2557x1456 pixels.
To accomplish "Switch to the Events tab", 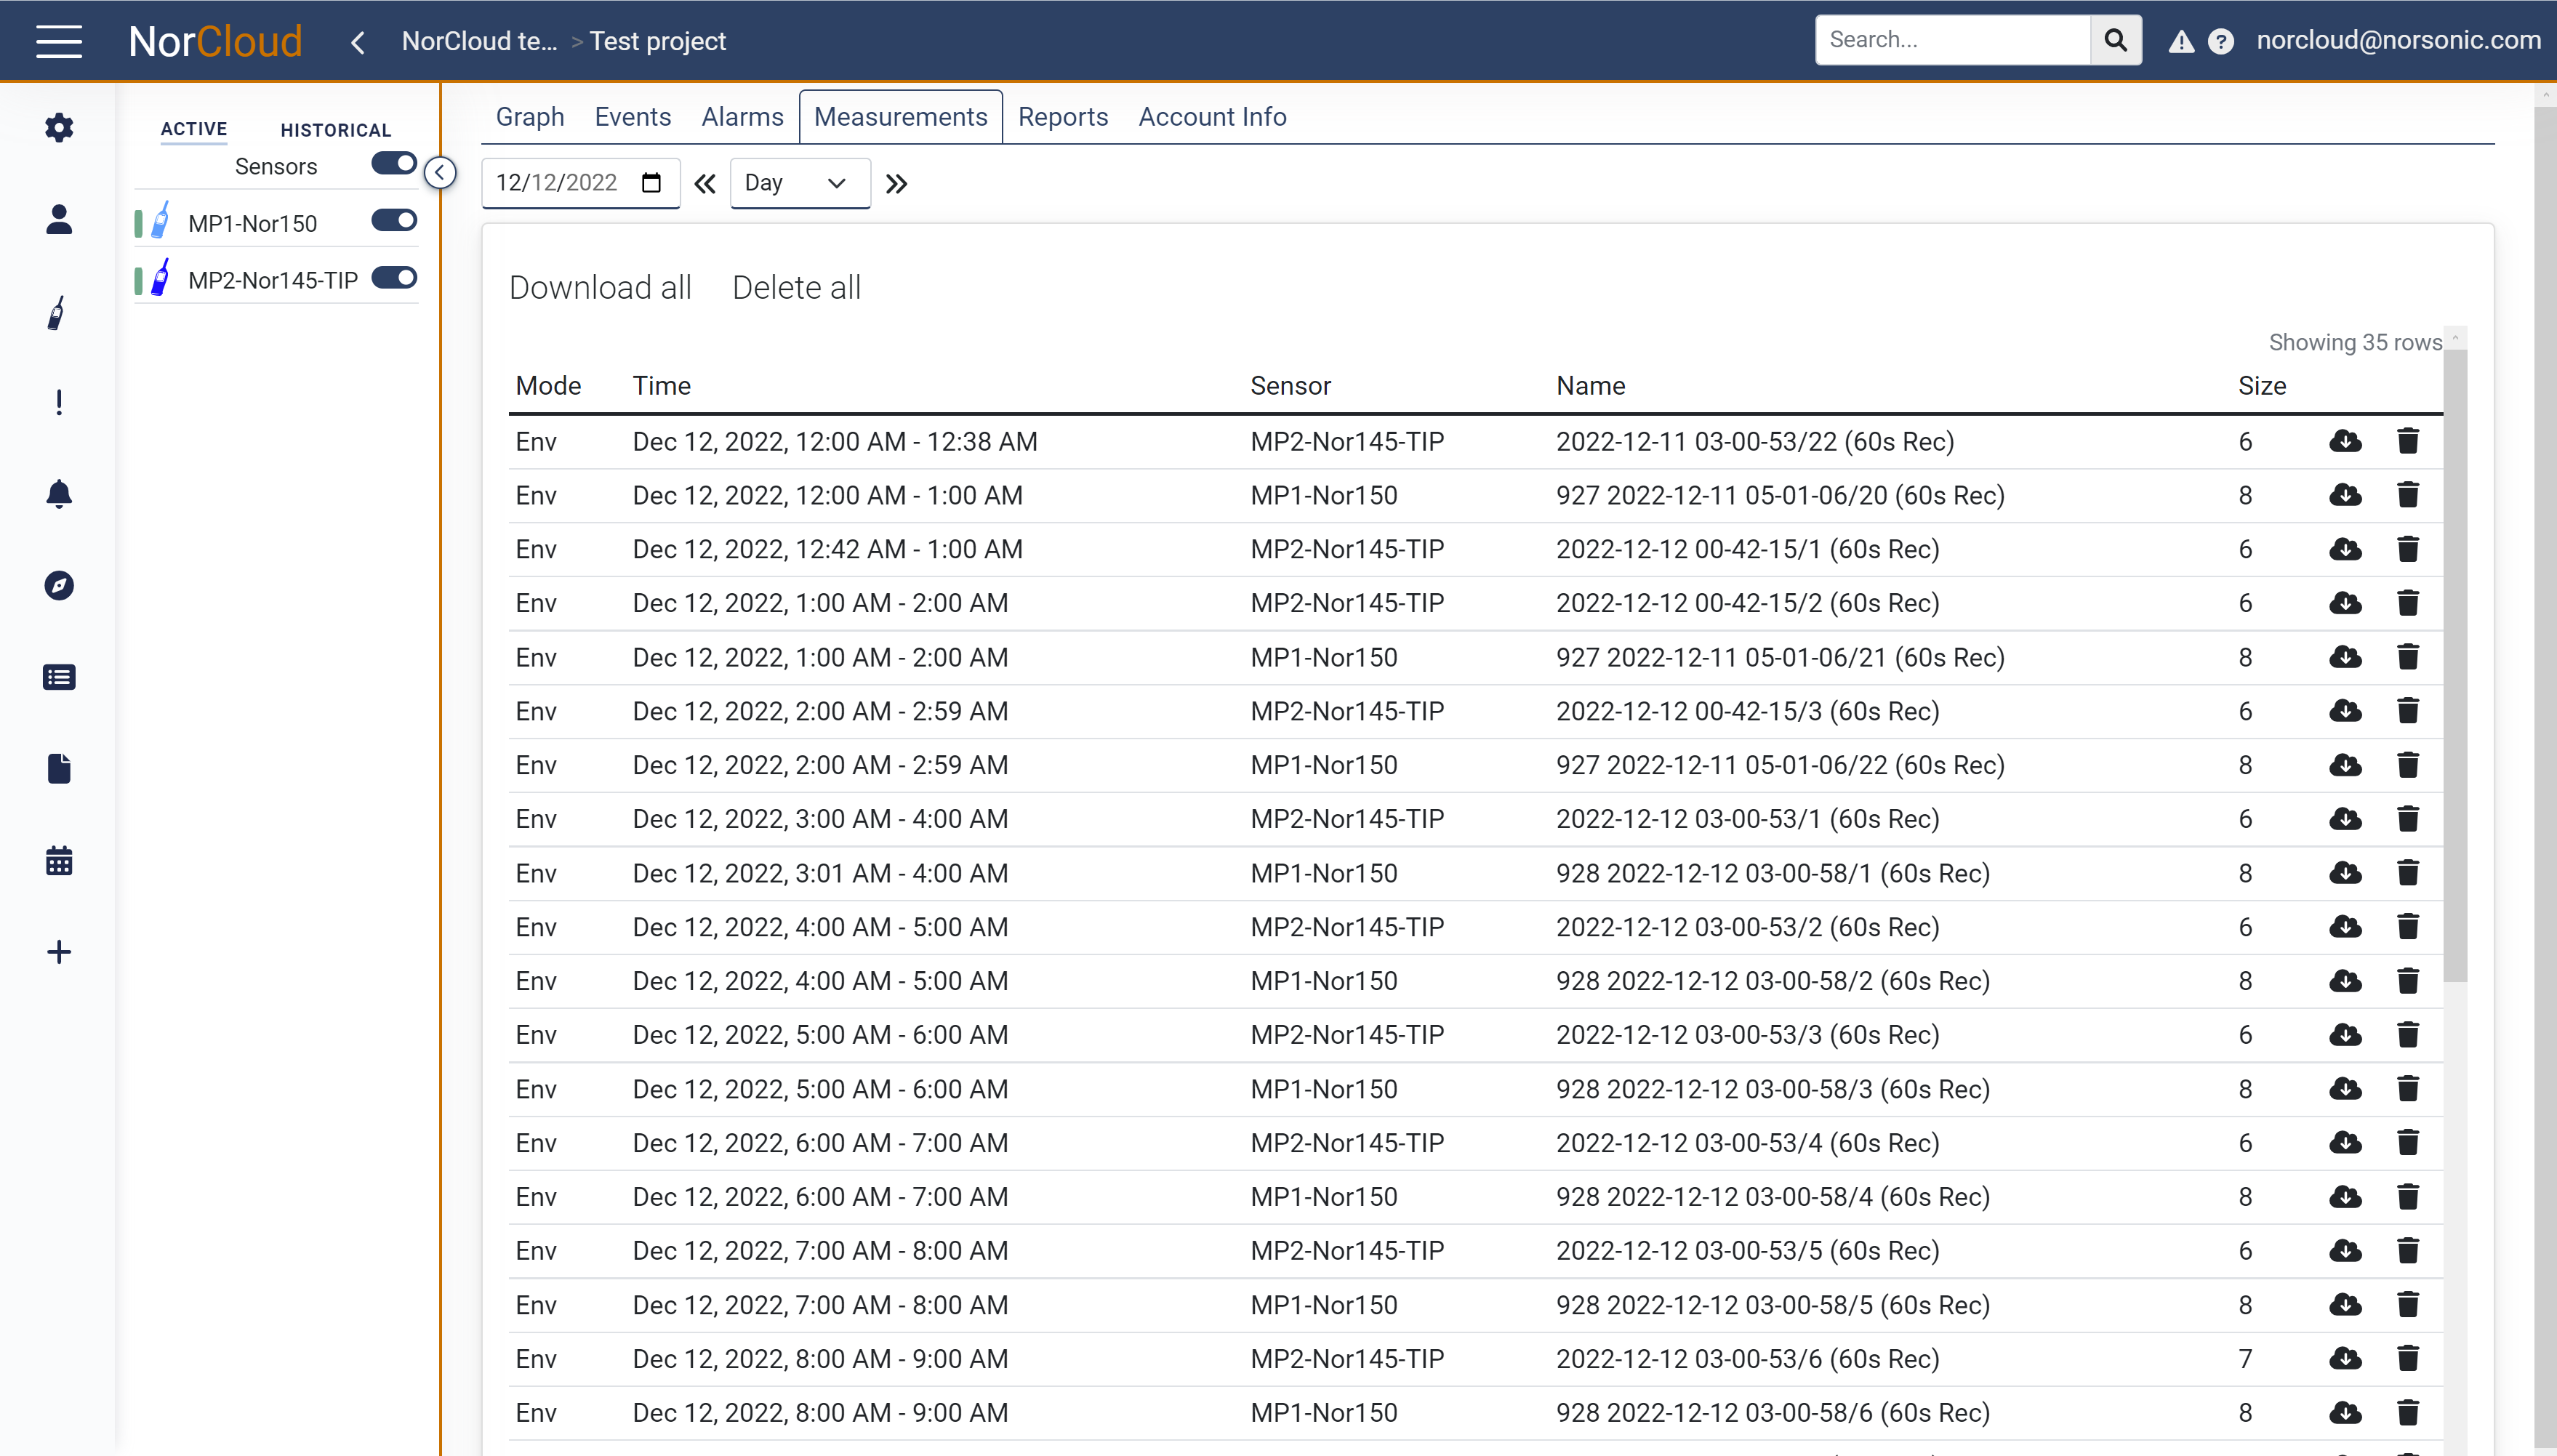I will click(632, 117).
